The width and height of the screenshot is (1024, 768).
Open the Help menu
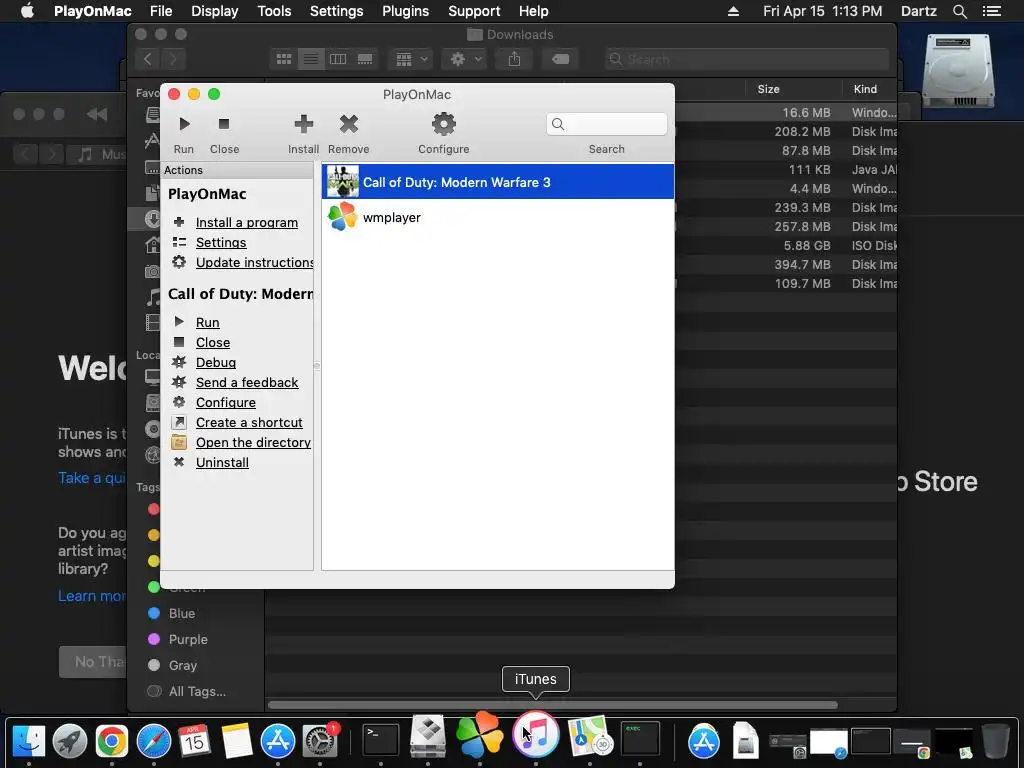(x=534, y=11)
